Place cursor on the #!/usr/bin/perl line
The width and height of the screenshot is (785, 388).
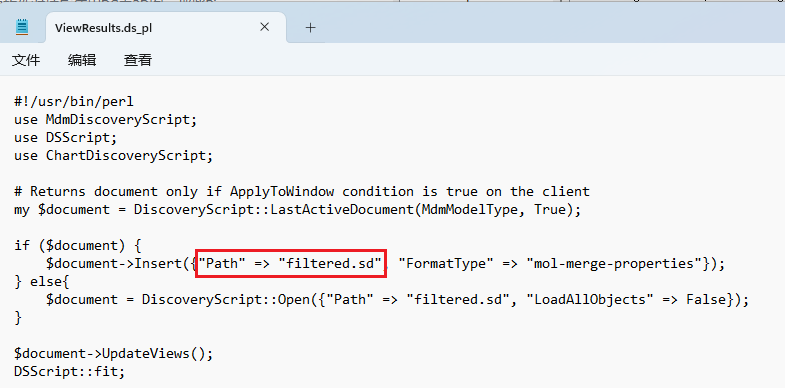[x=74, y=102]
